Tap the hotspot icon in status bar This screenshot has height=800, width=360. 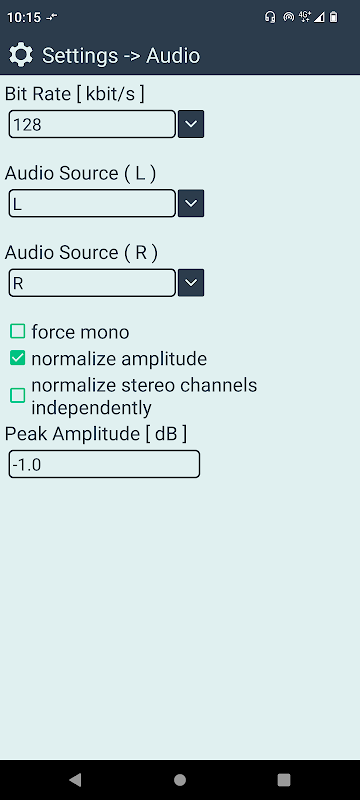pyautogui.click(x=288, y=17)
